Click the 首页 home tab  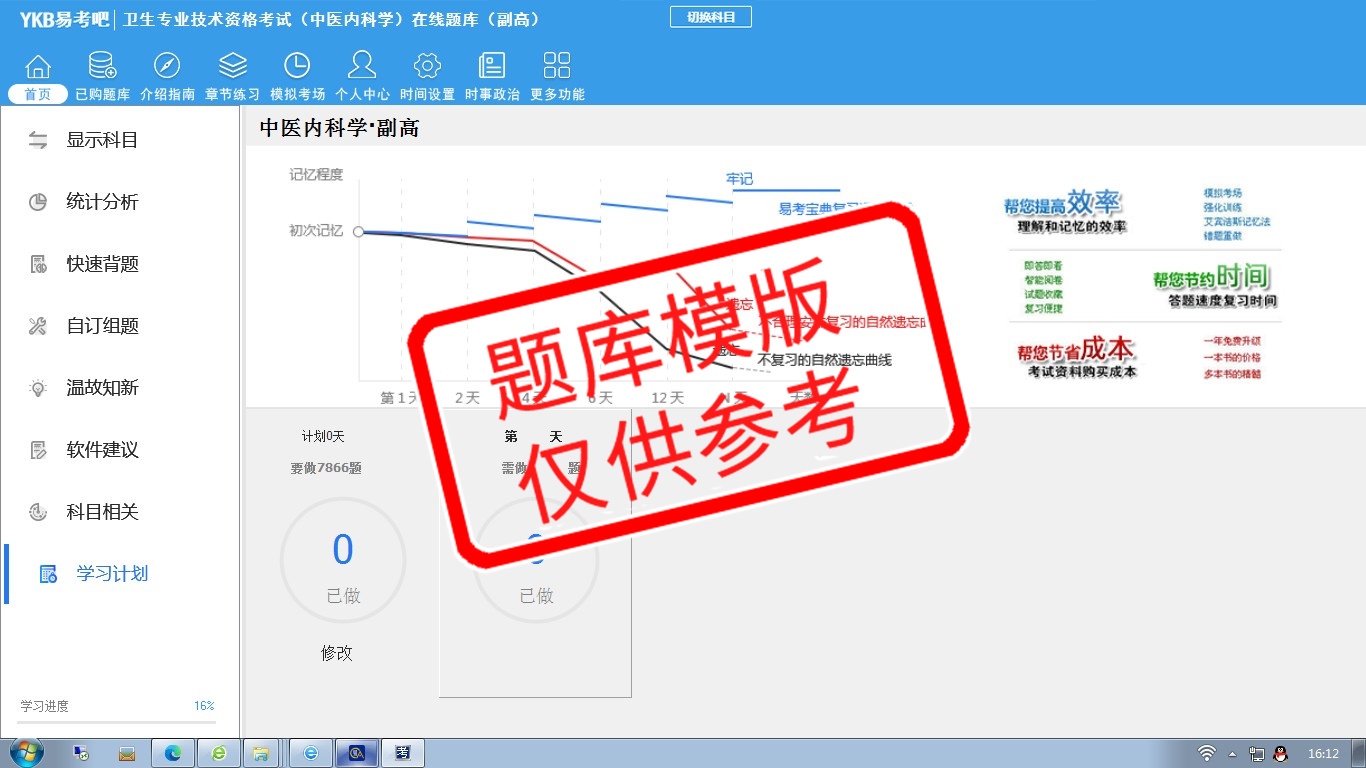click(38, 94)
